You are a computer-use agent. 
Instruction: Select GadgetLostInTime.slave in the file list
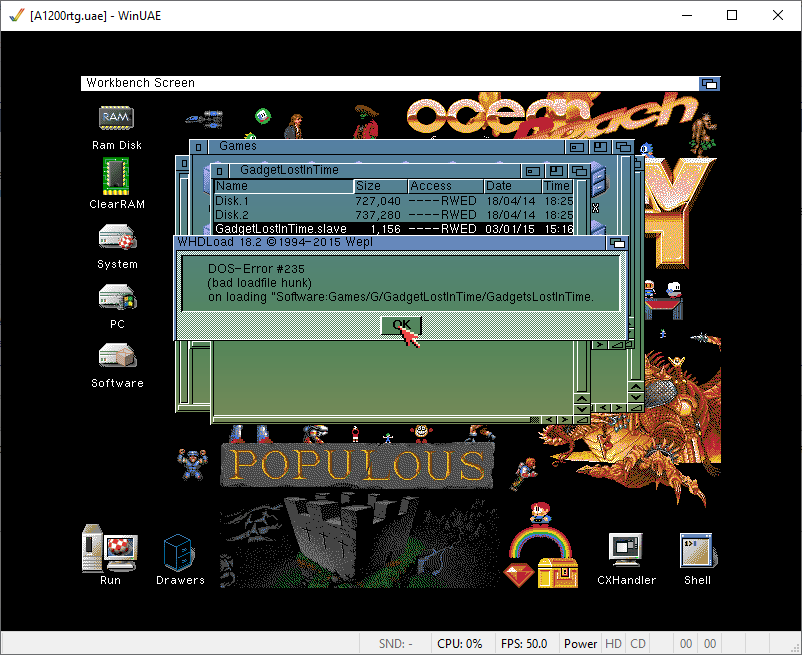tap(282, 229)
